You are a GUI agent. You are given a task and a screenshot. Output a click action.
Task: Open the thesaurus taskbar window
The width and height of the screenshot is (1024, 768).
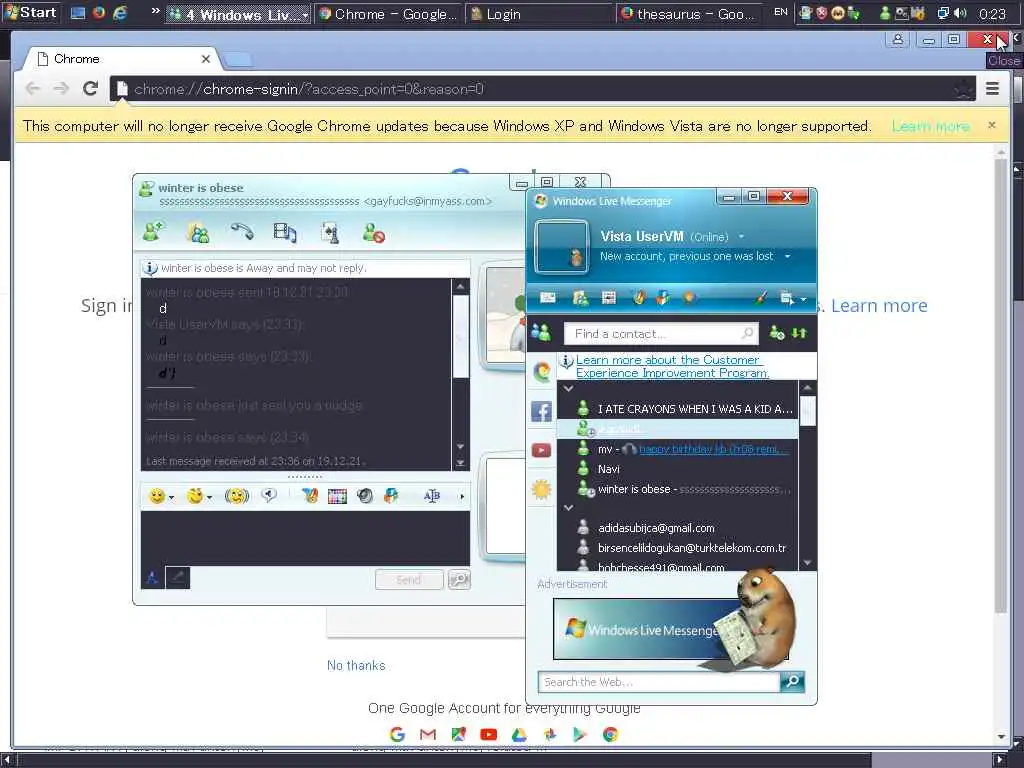(x=689, y=14)
